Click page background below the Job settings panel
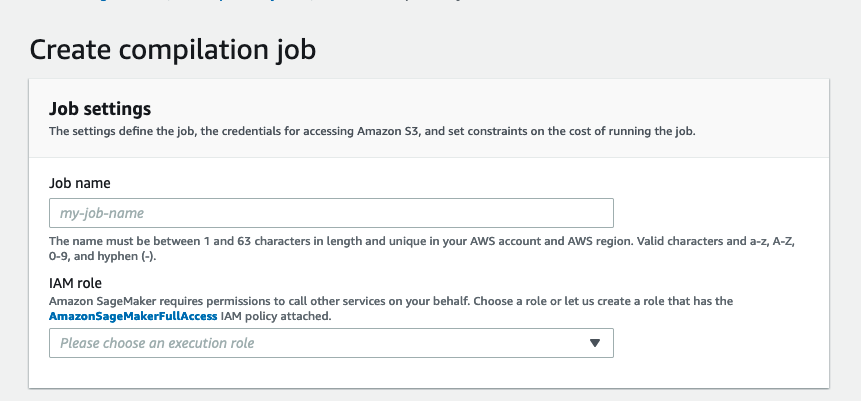Viewport: 861px width, 401px height. 430,395
